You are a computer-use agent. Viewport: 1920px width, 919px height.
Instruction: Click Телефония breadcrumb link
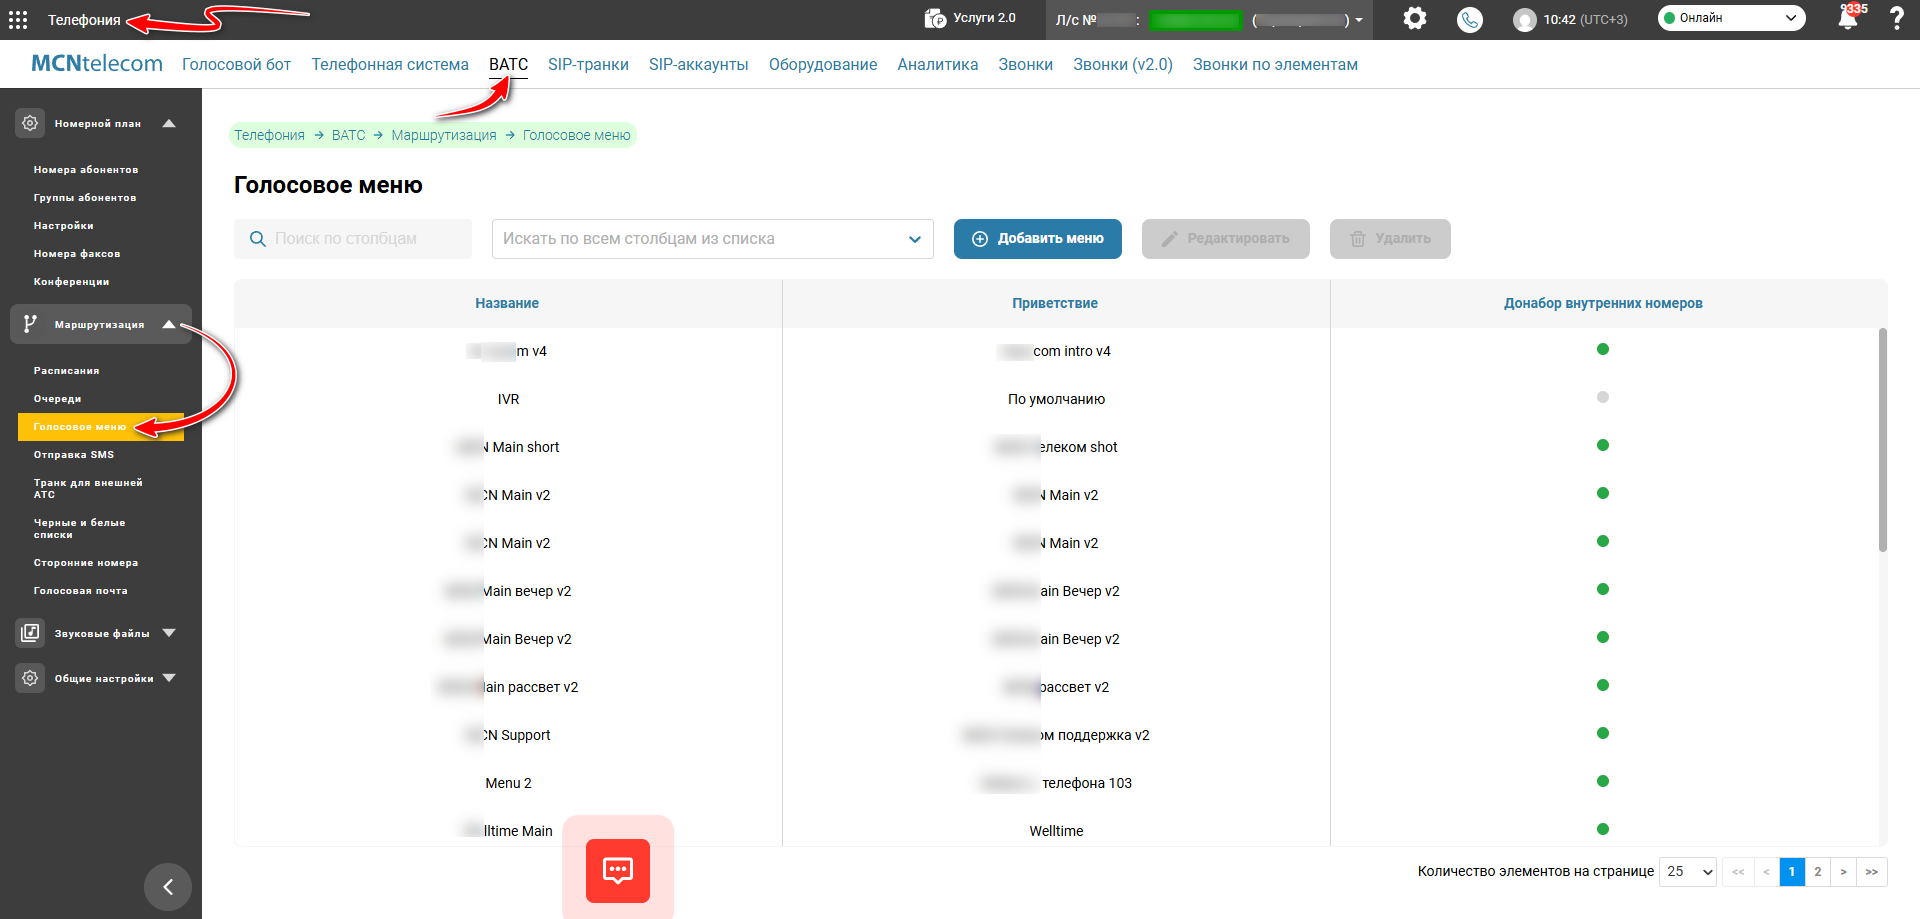point(269,135)
